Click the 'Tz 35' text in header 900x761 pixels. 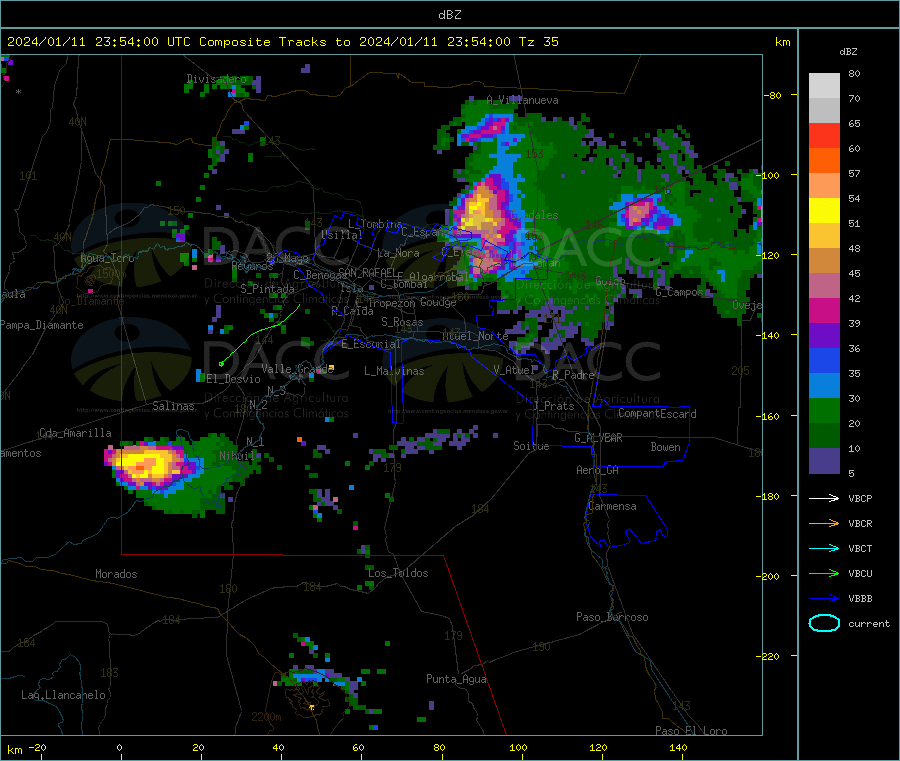[x=538, y=42]
